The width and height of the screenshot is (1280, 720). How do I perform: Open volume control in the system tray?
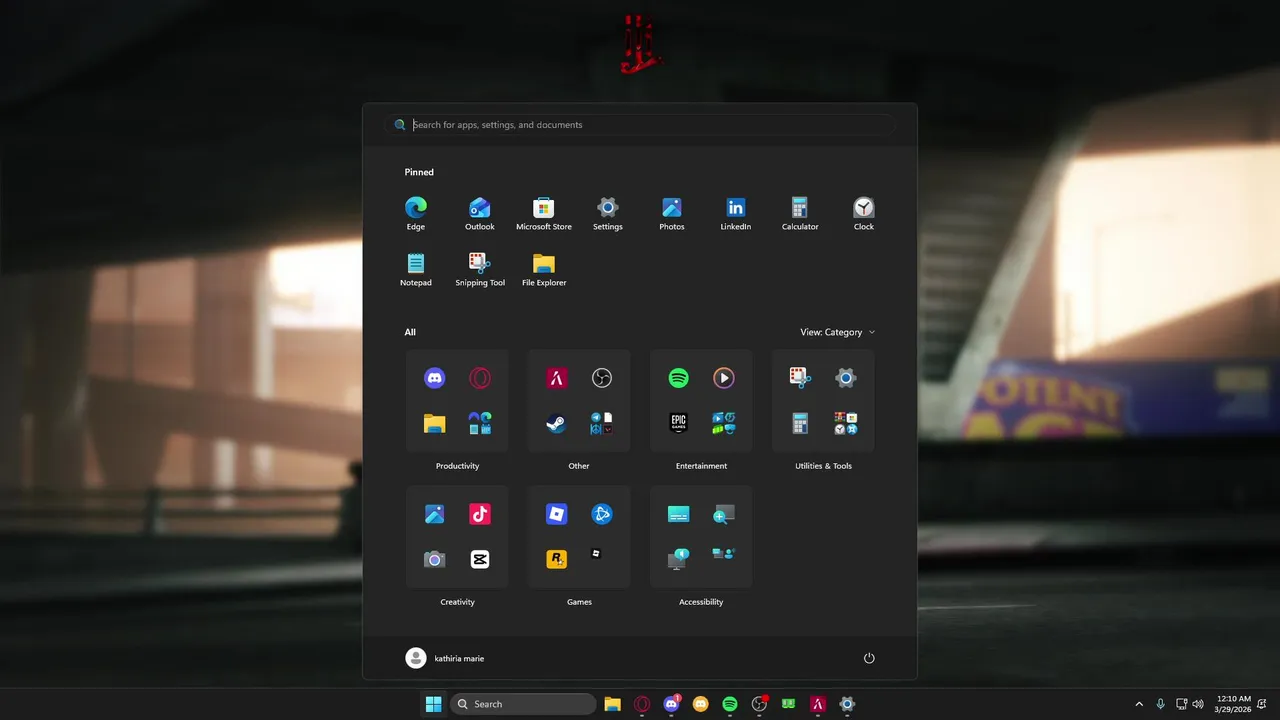click(1198, 704)
